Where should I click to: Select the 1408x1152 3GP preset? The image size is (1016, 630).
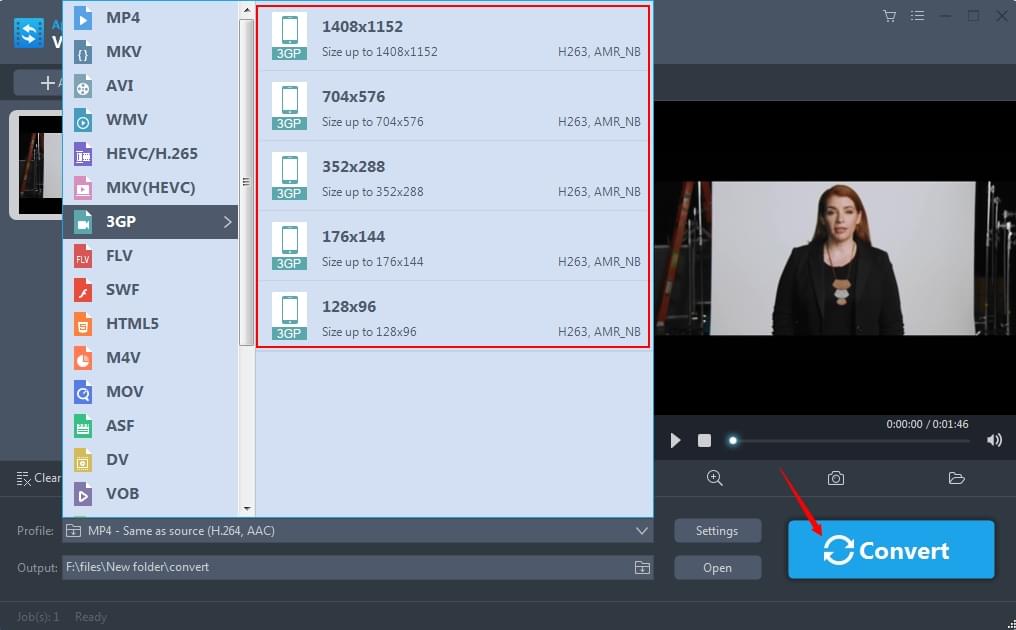[x=453, y=37]
